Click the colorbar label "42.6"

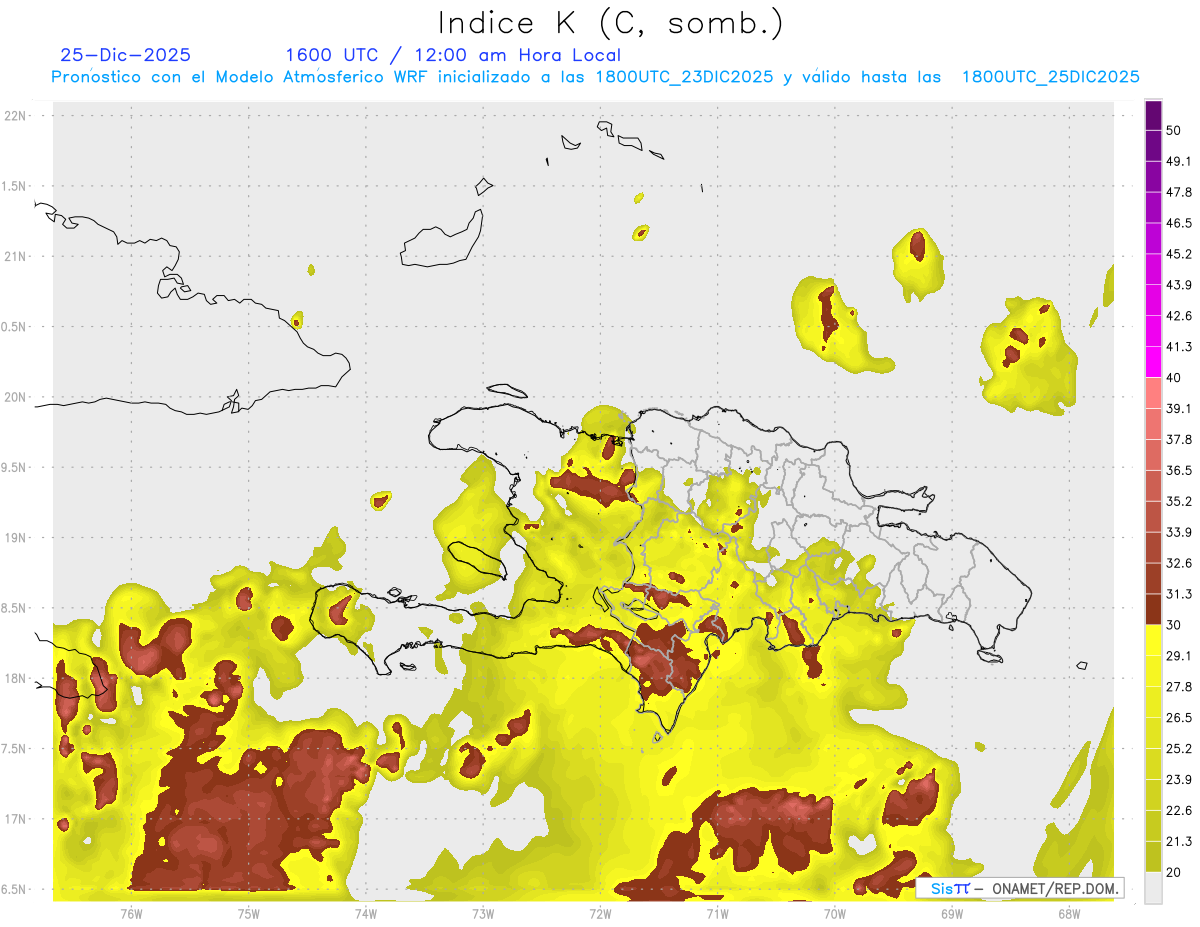1180,316
